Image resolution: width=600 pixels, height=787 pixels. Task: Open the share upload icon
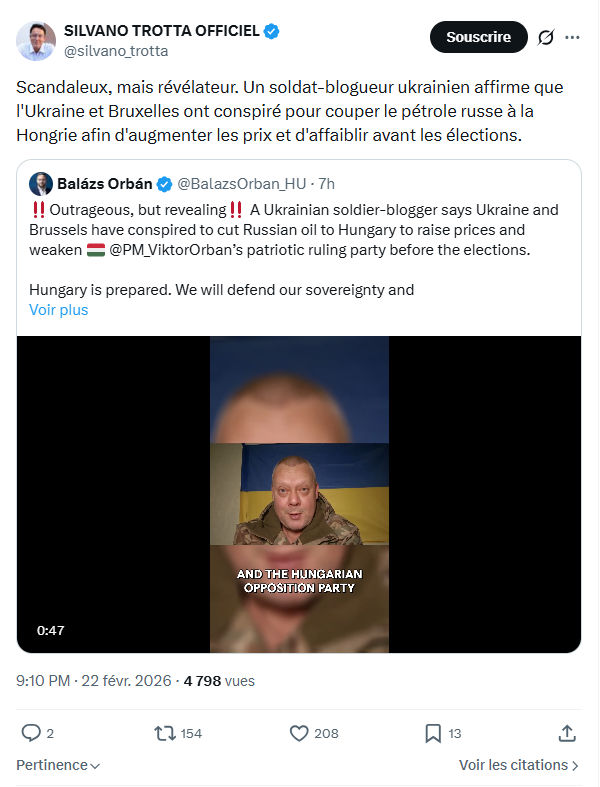(567, 733)
